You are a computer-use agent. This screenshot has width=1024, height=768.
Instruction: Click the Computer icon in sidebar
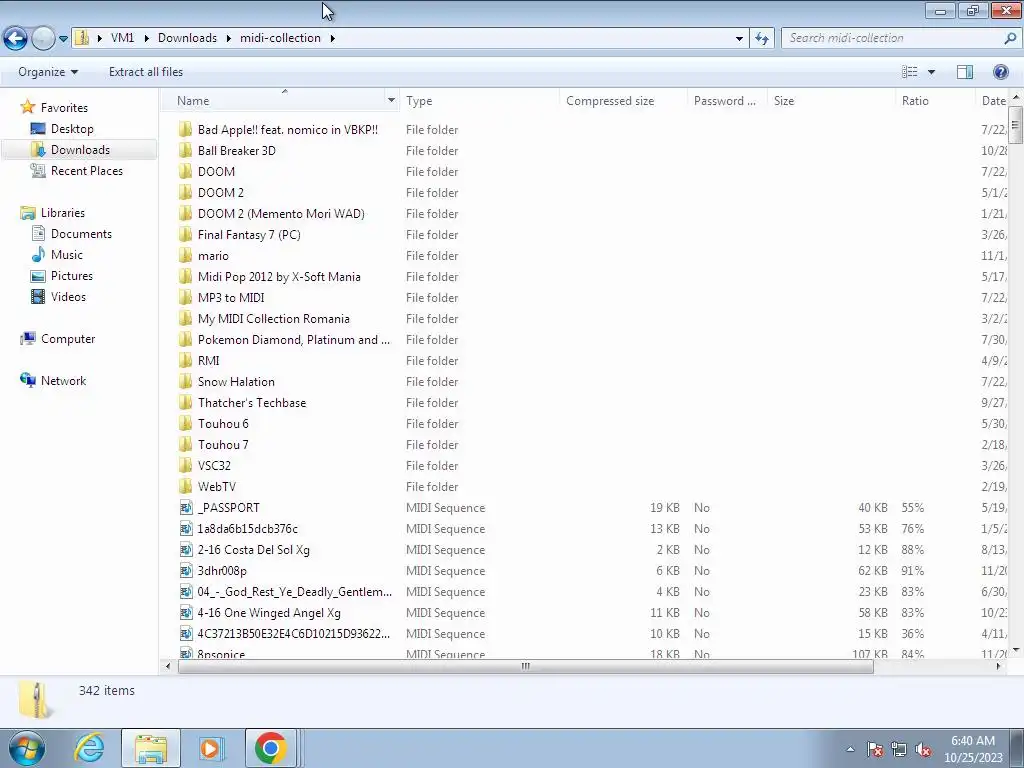(27, 339)
